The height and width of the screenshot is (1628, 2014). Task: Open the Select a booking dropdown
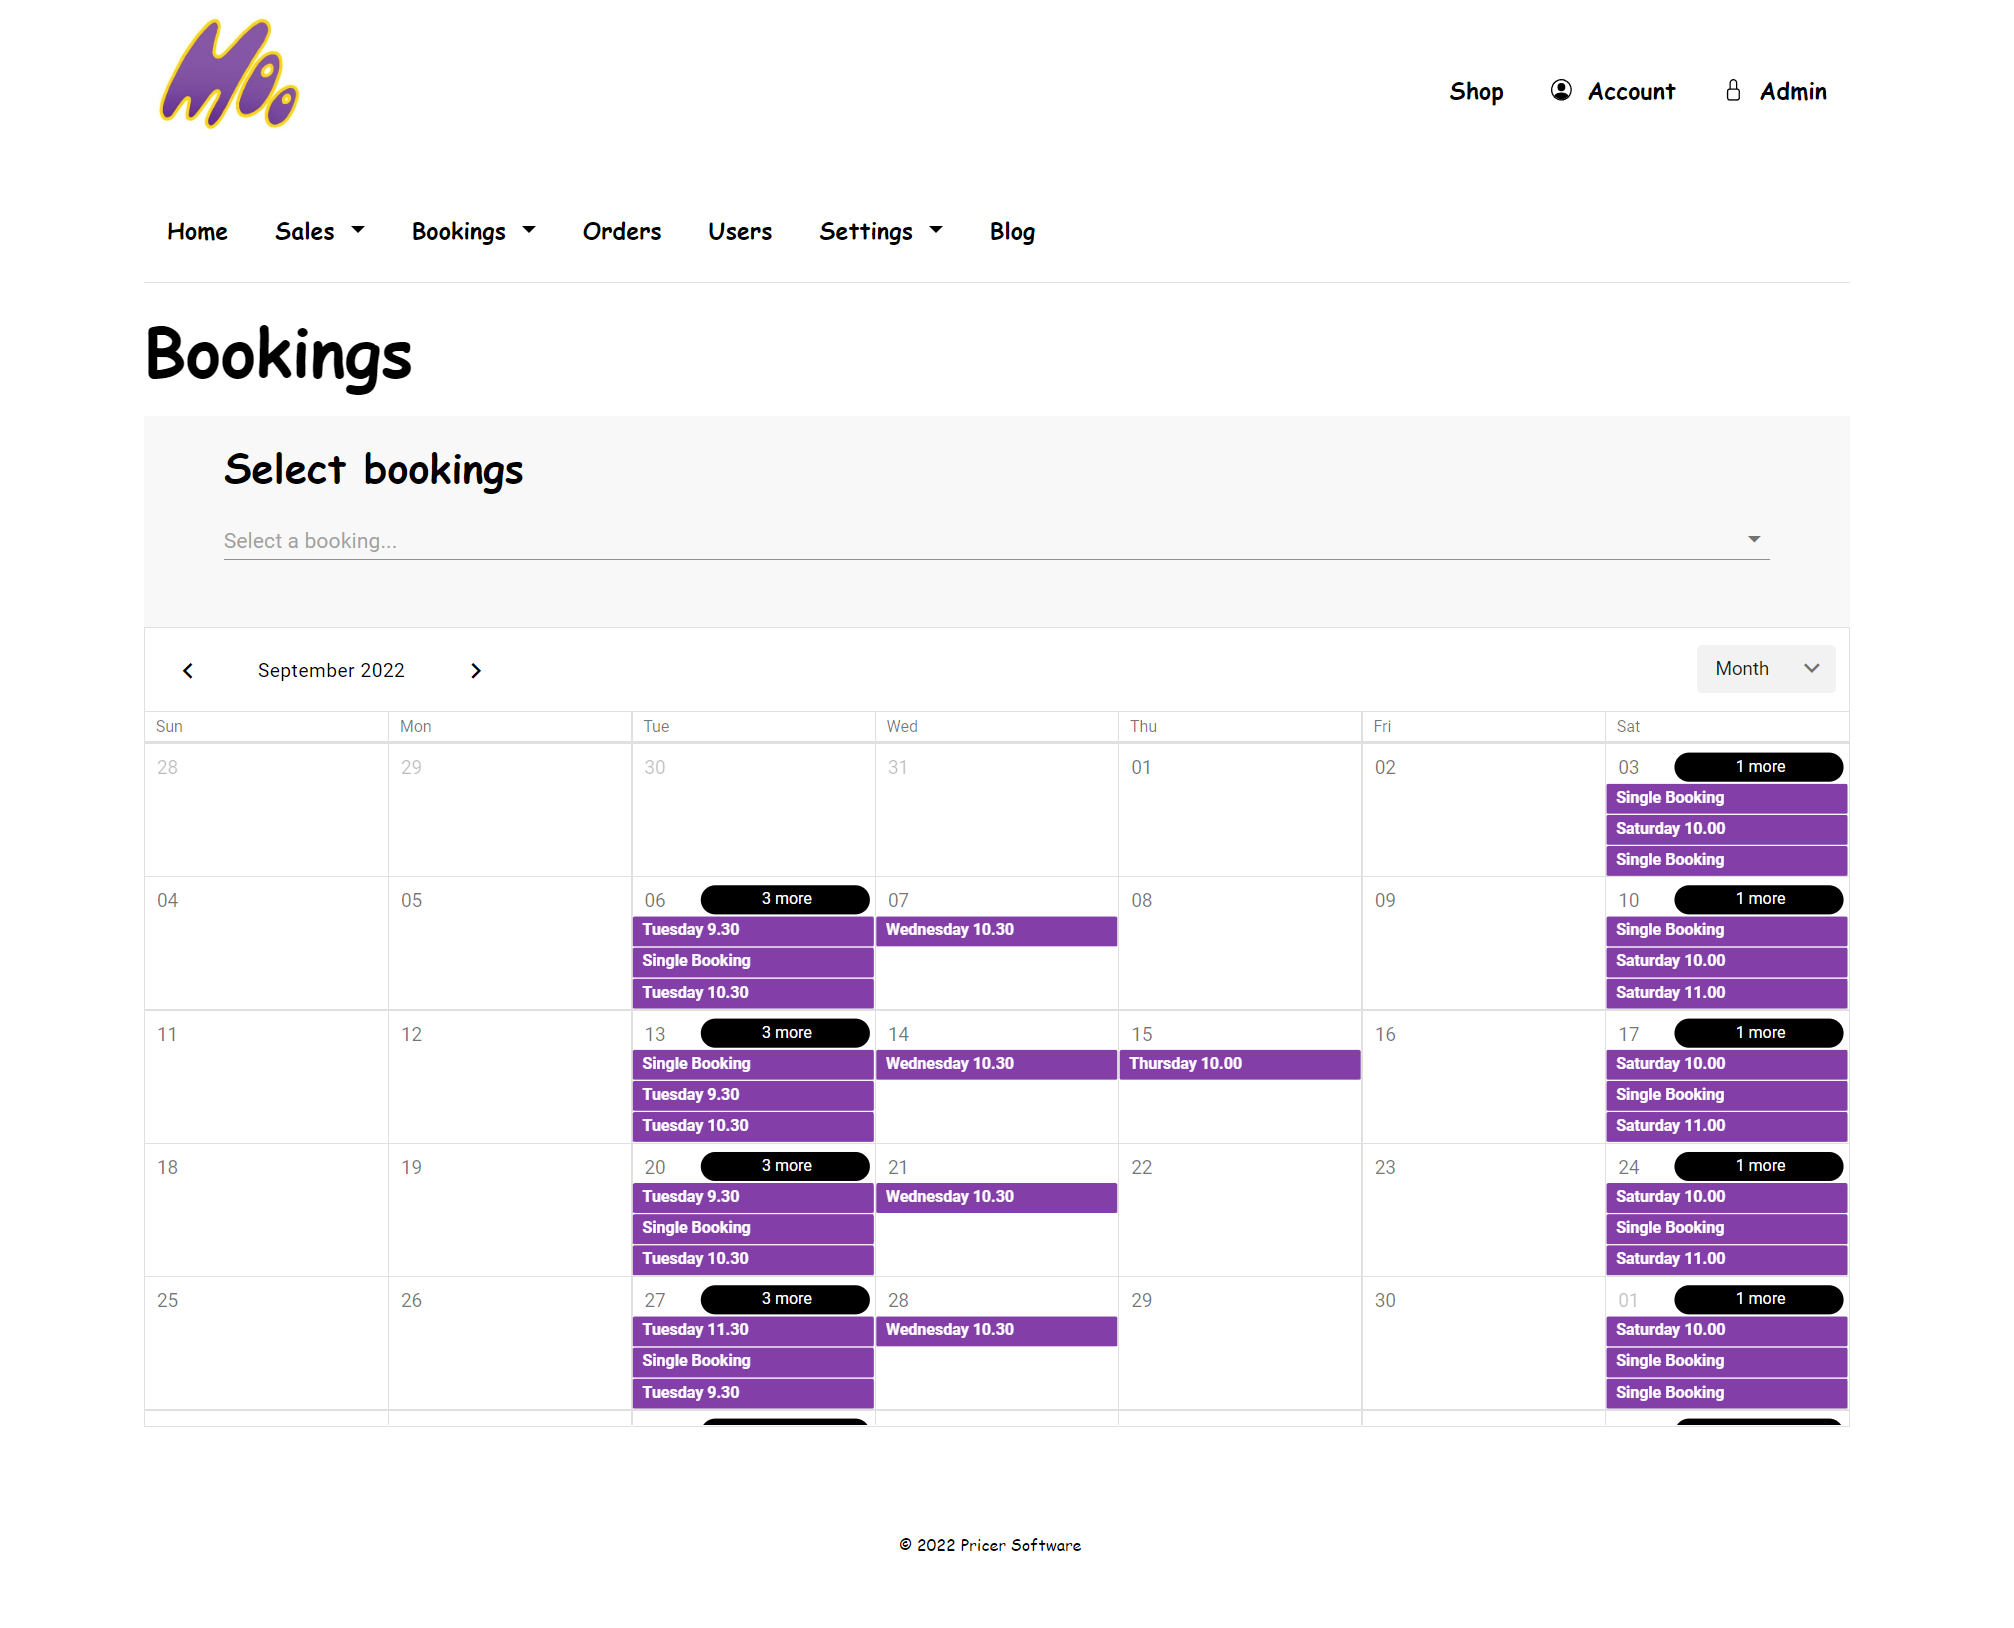(x=996, y=540)
